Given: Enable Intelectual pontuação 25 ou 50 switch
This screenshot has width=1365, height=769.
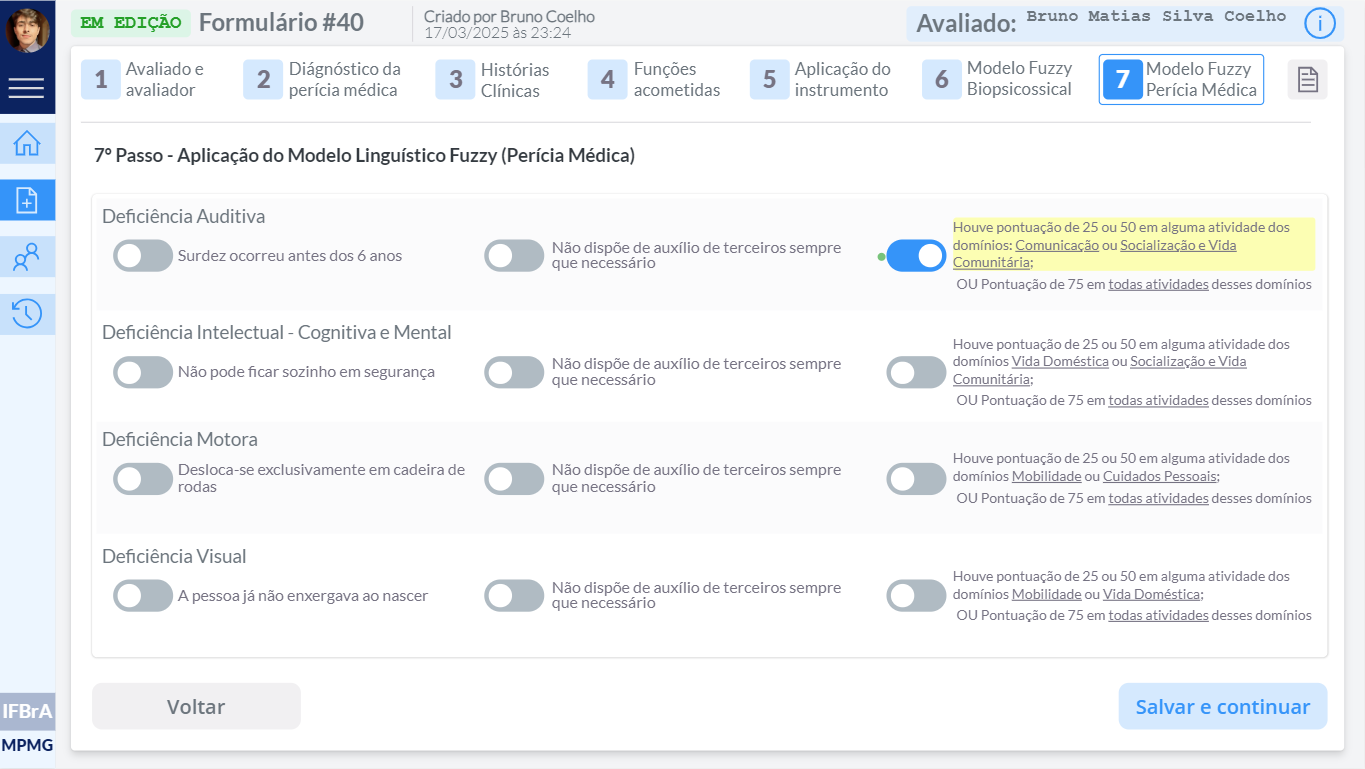Looking at the screenshot, I should point(916,373).
